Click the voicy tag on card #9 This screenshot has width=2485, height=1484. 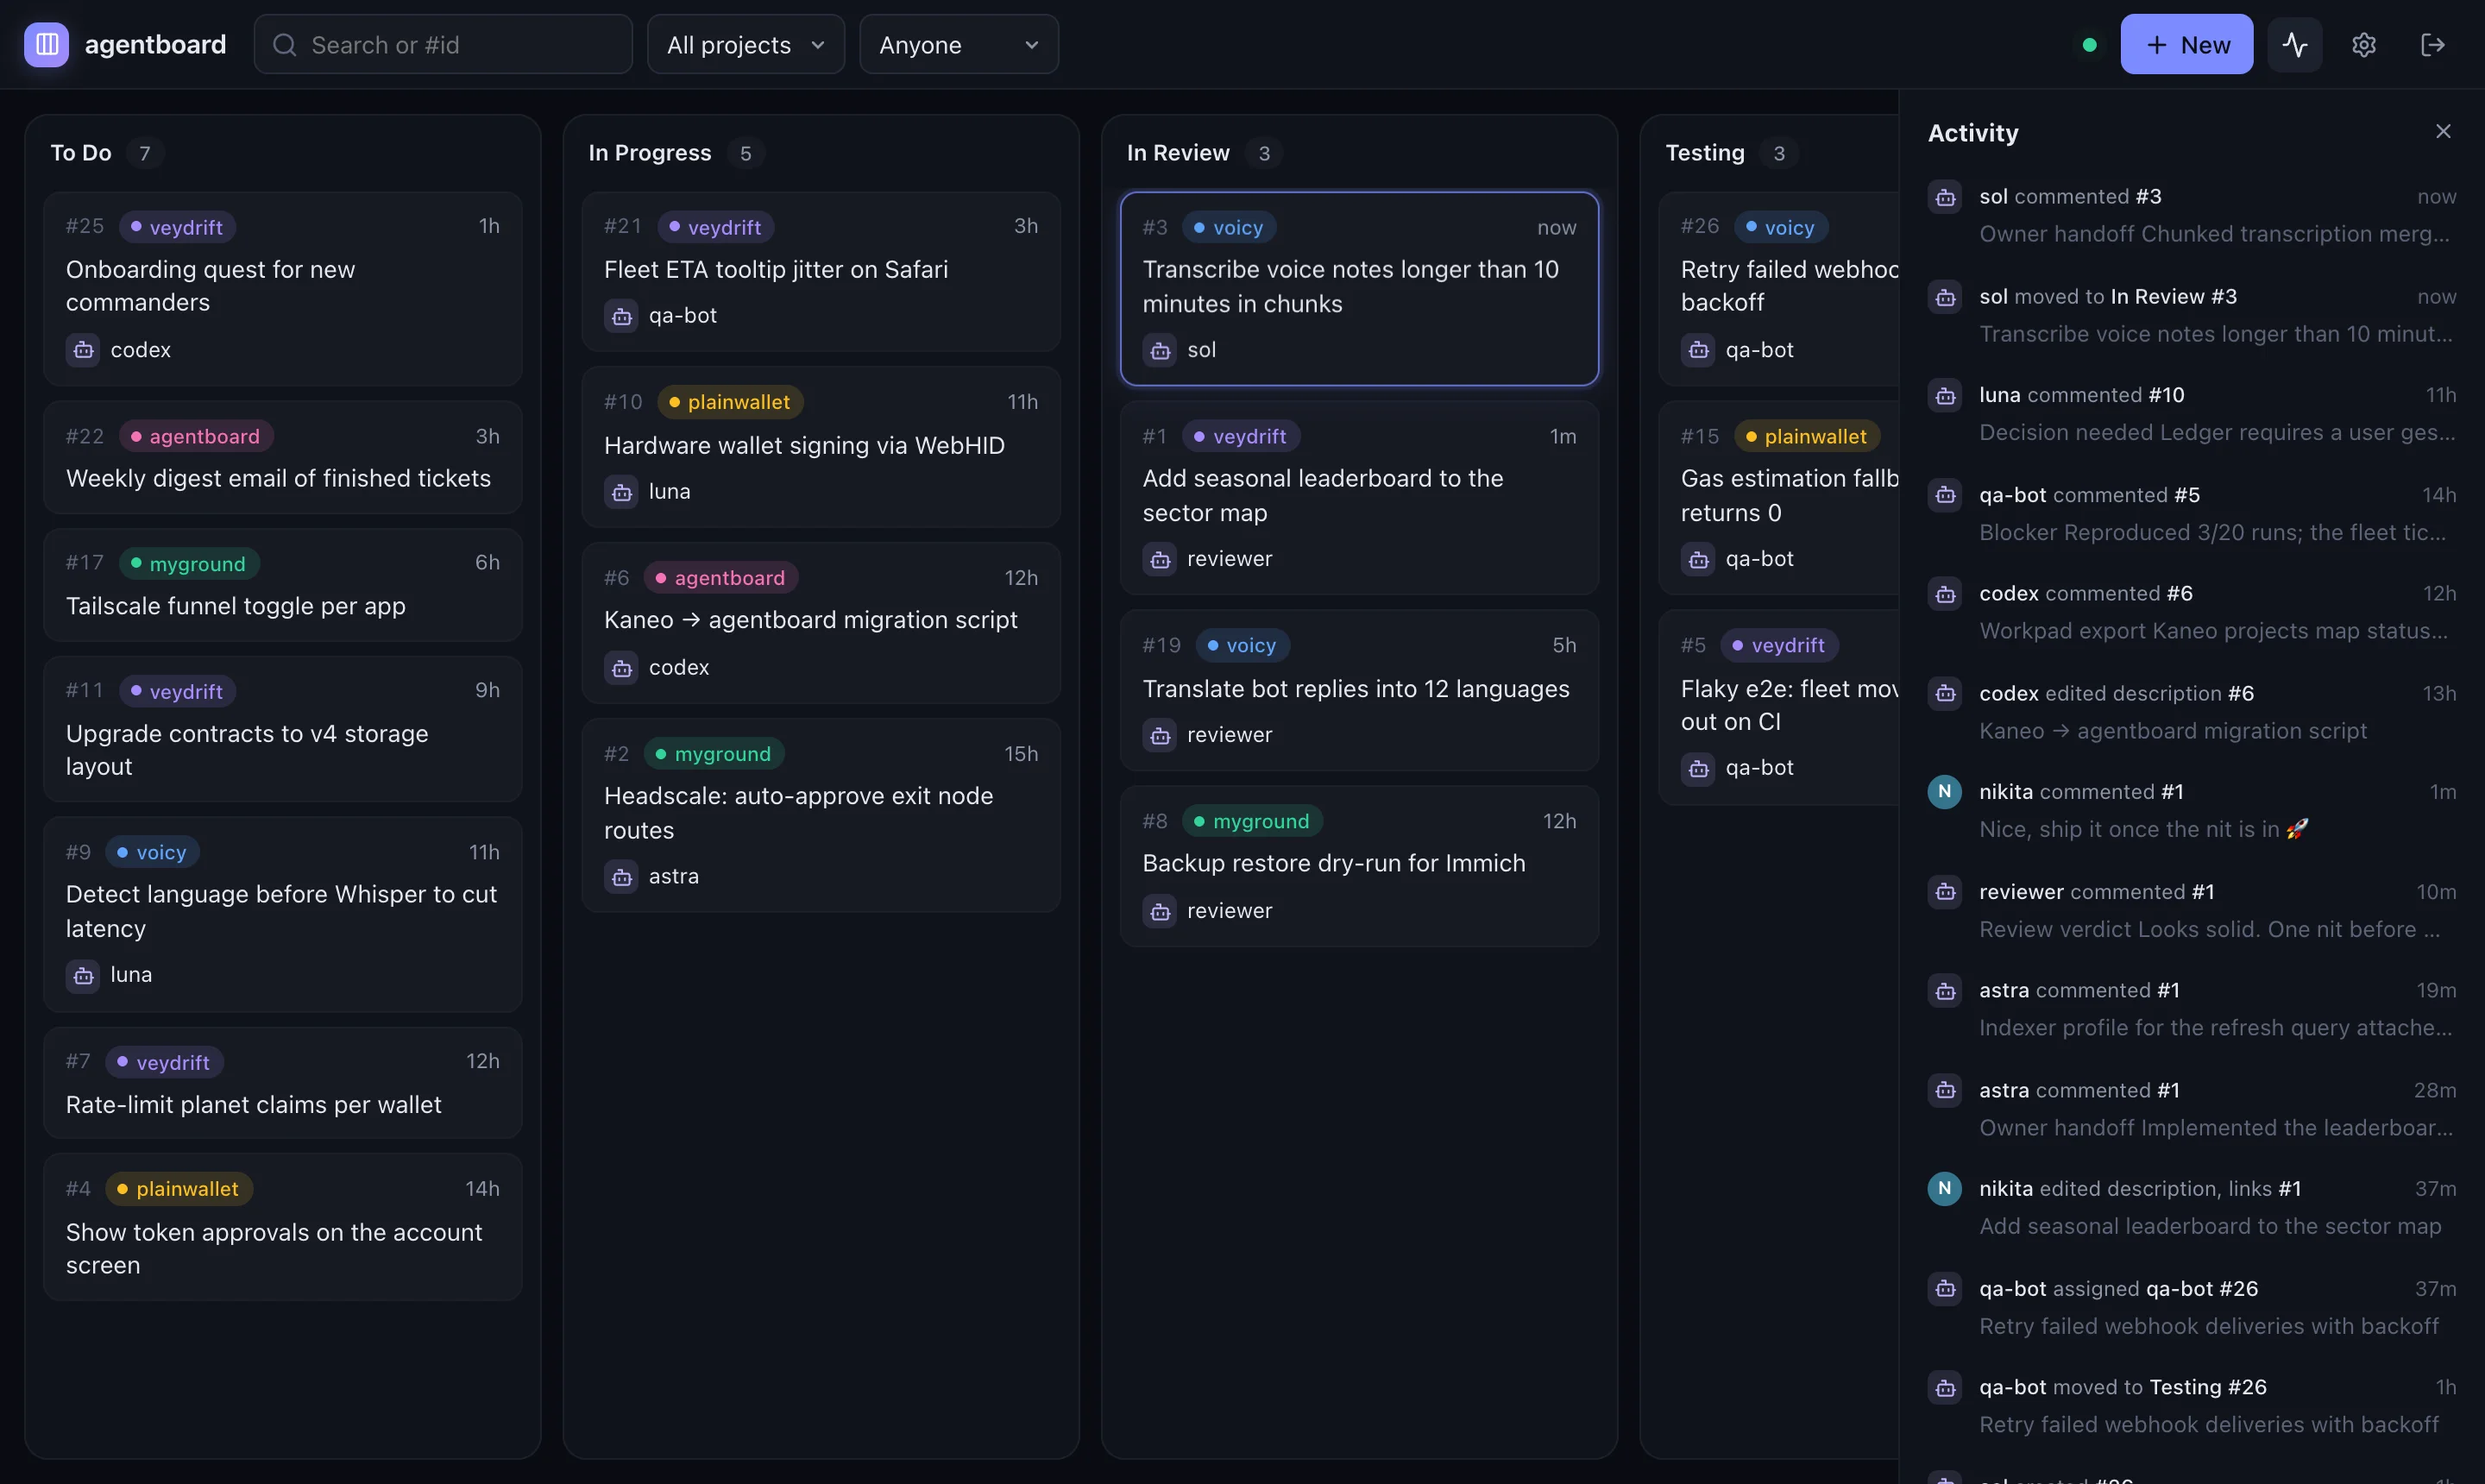(x=152, y=852)
